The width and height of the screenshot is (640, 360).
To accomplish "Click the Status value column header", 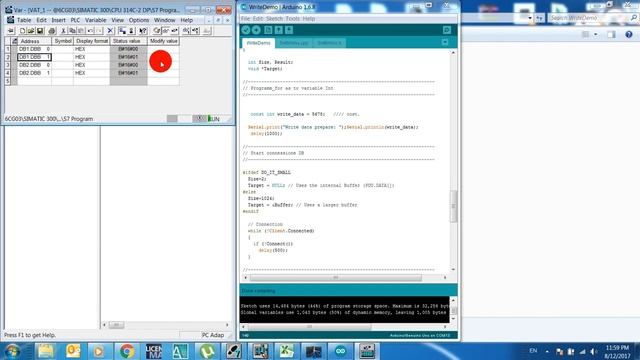I will pyautogui.click(x=129, y=41).
